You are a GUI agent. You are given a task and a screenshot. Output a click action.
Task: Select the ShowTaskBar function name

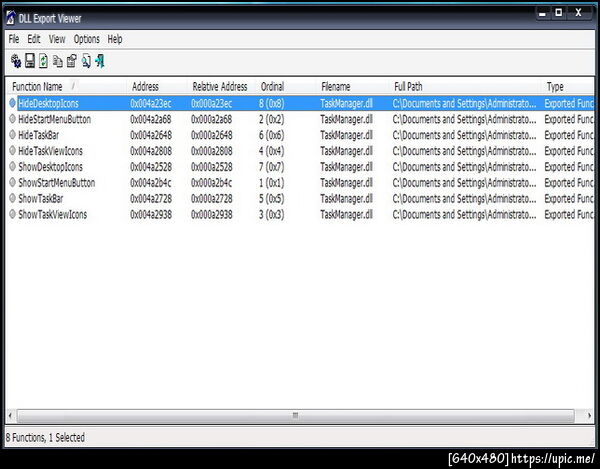click(x=41, y=199)
